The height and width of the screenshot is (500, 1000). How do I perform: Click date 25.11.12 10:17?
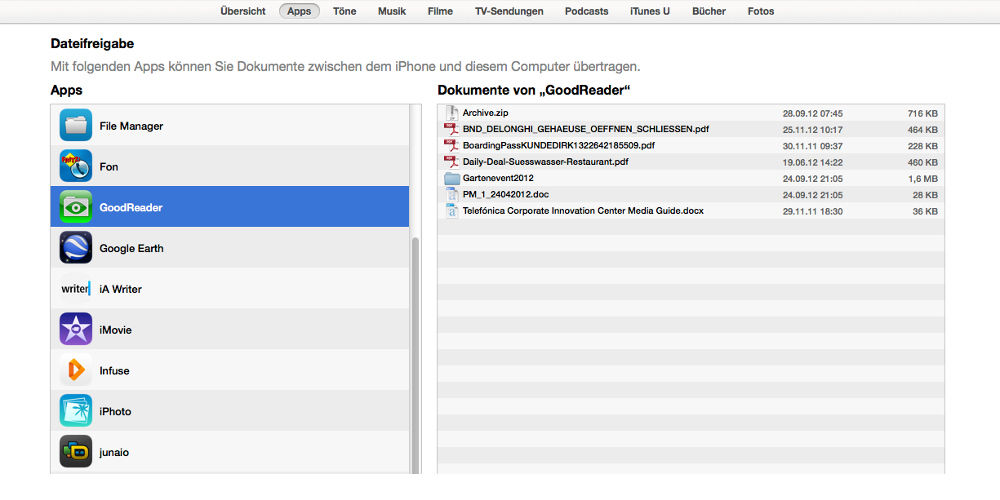pyautogui.click(x=812, y=130)
